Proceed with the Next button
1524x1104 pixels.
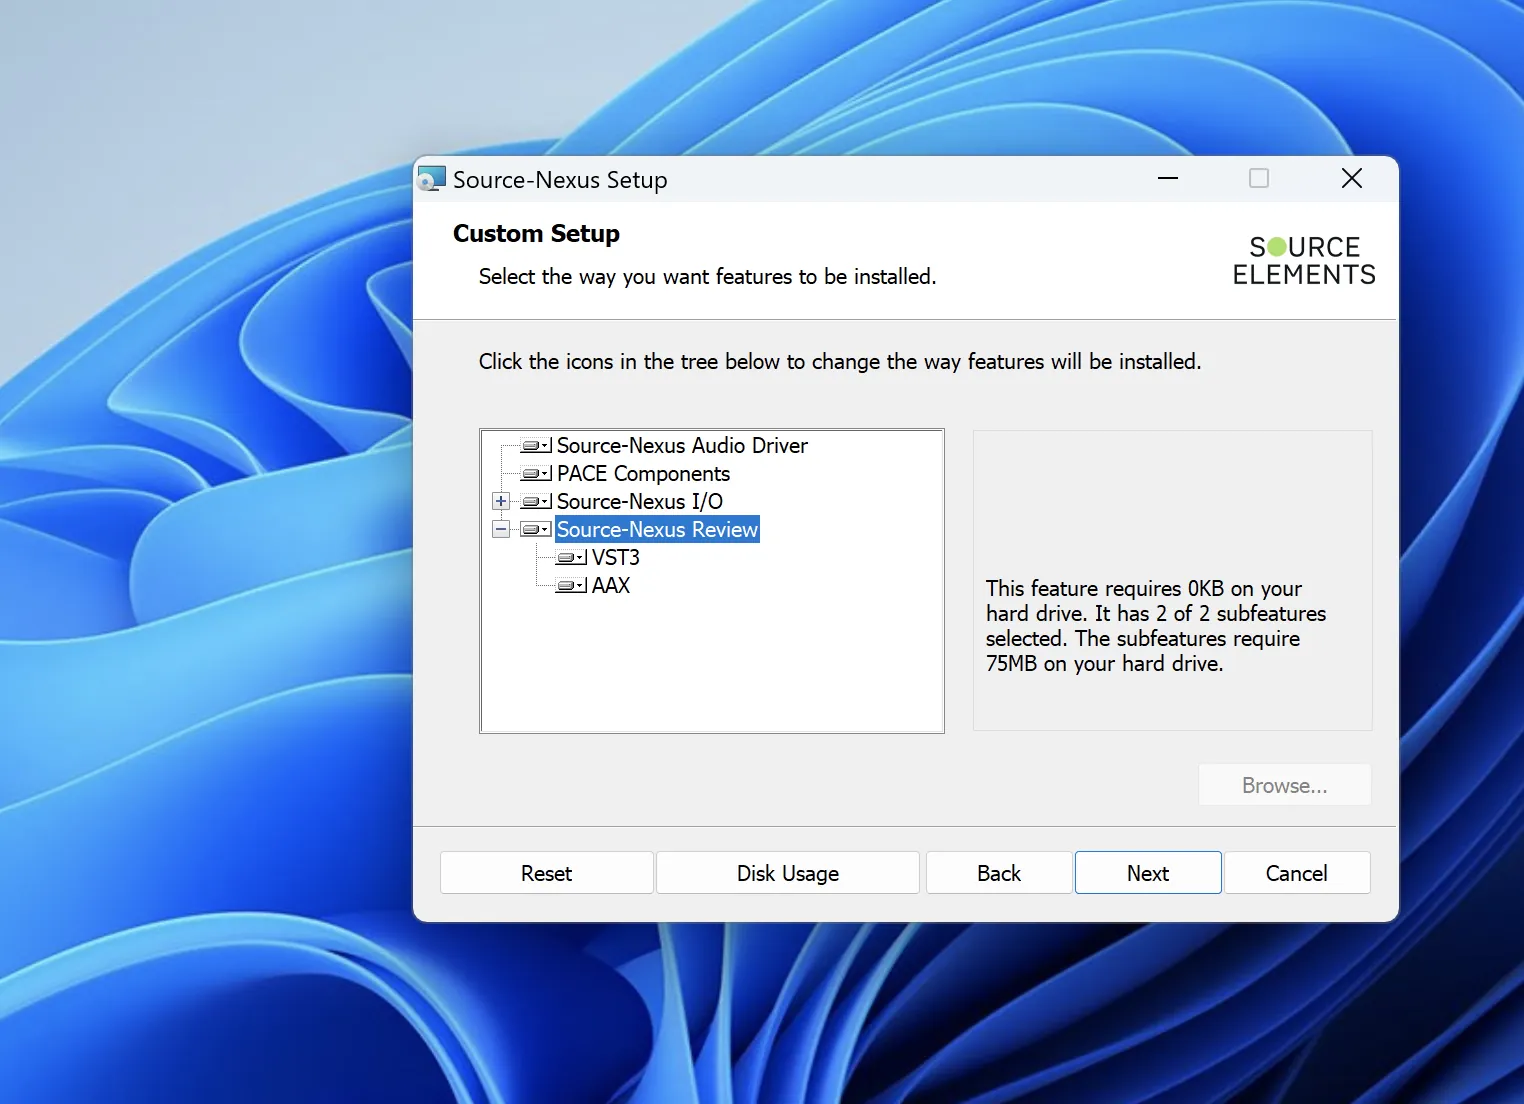coord(1148,873)
